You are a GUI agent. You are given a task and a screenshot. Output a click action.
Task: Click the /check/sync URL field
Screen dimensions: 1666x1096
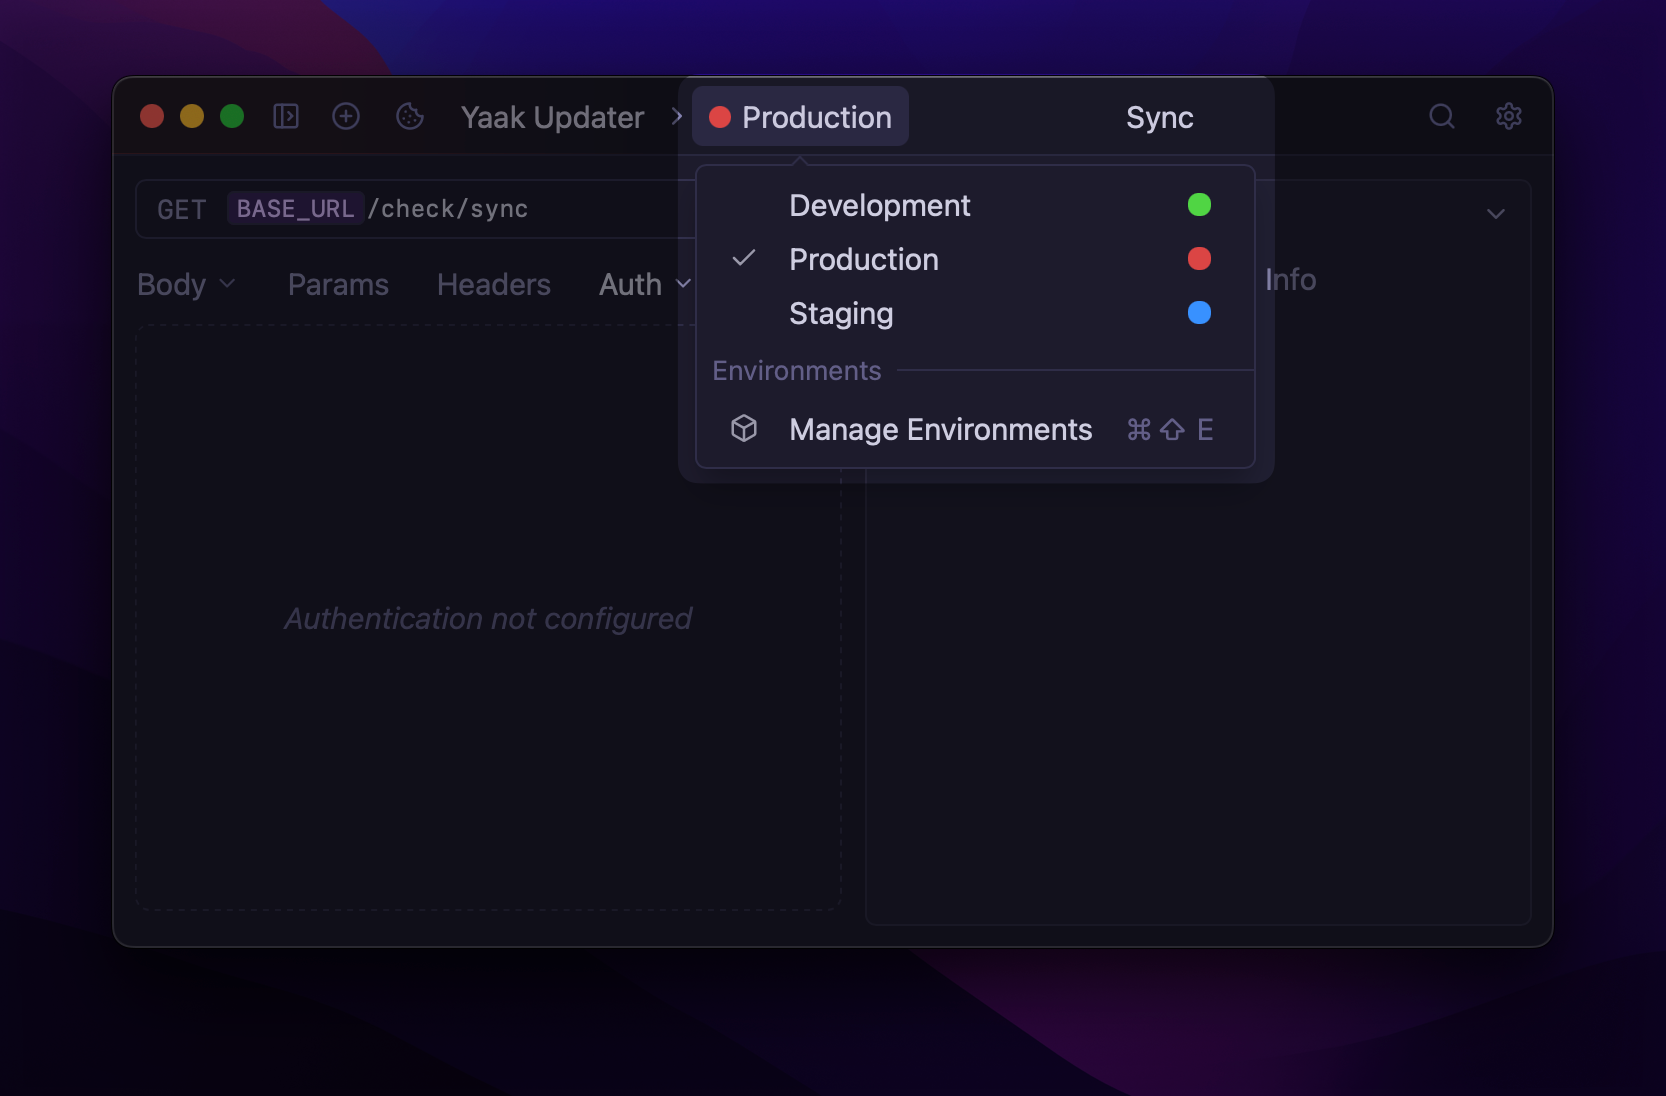(449, 209)
